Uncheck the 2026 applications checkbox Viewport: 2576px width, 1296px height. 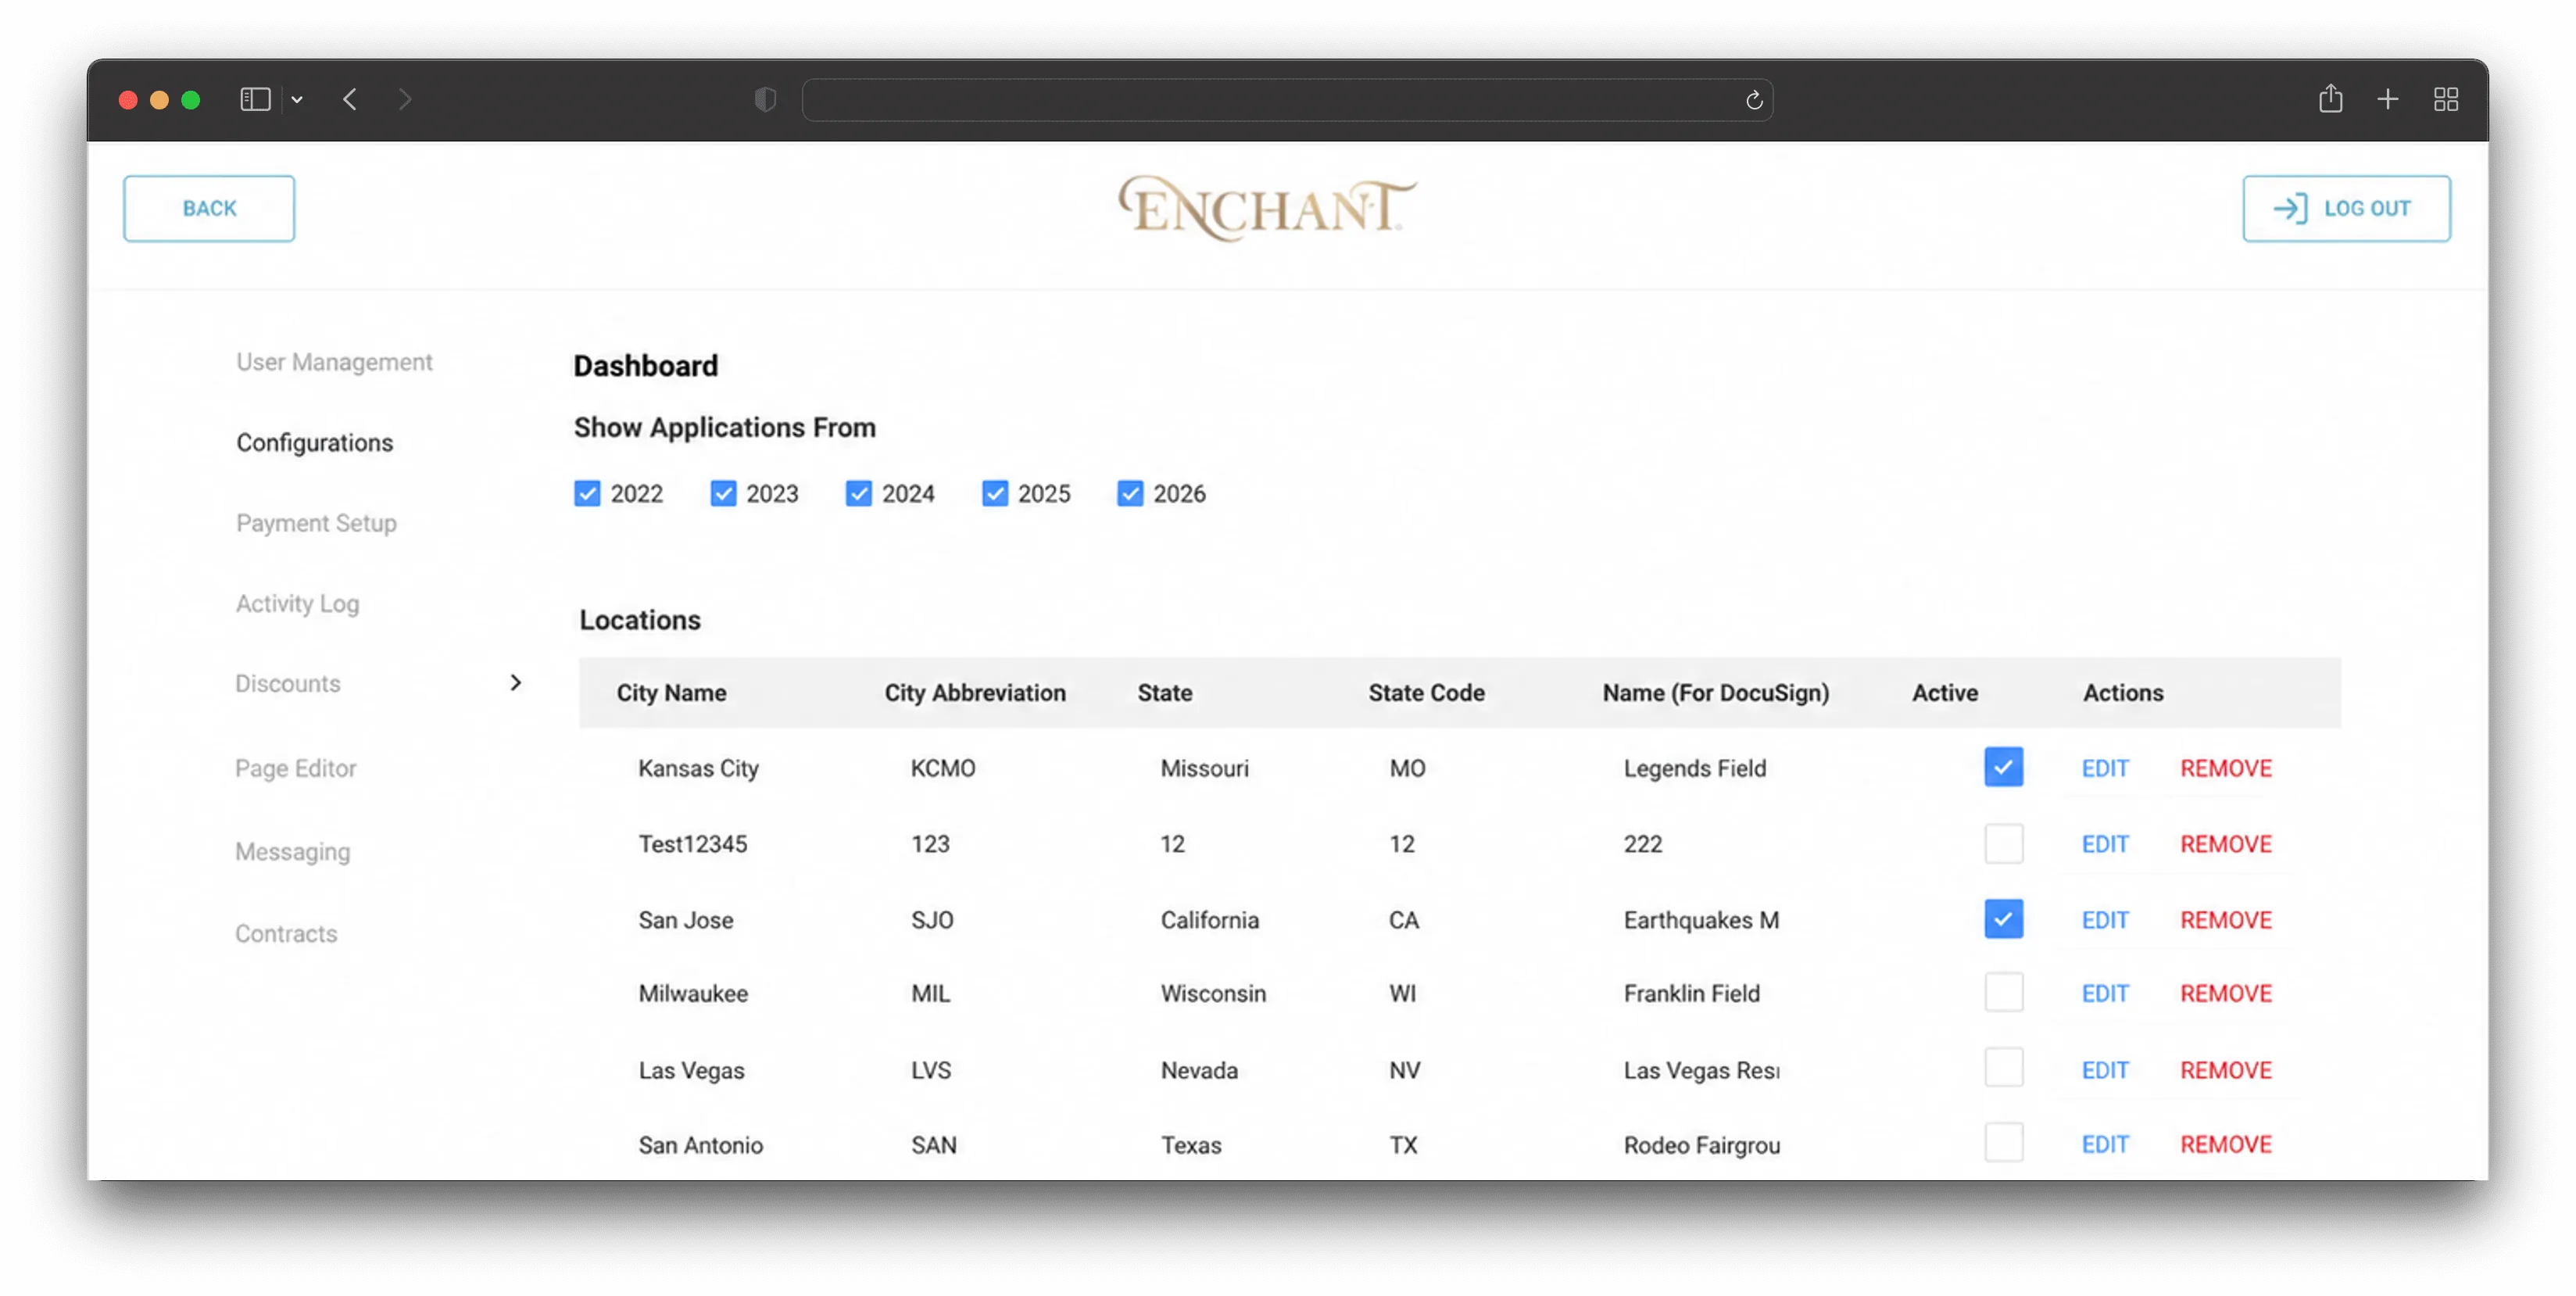tap(1130, 493)
